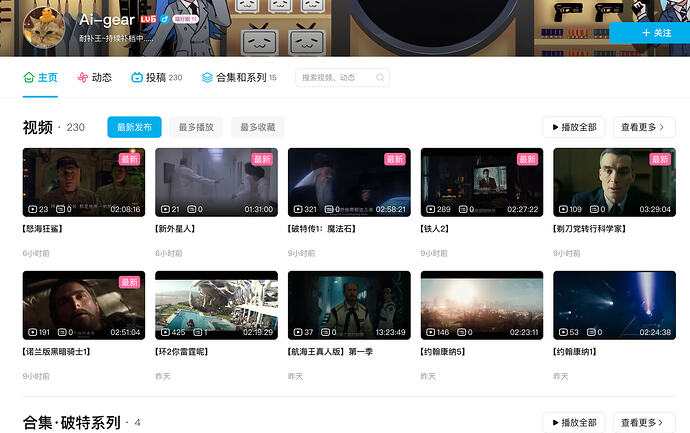Click the 【约翰康纳1】 title link

click(x=576, y=352)
